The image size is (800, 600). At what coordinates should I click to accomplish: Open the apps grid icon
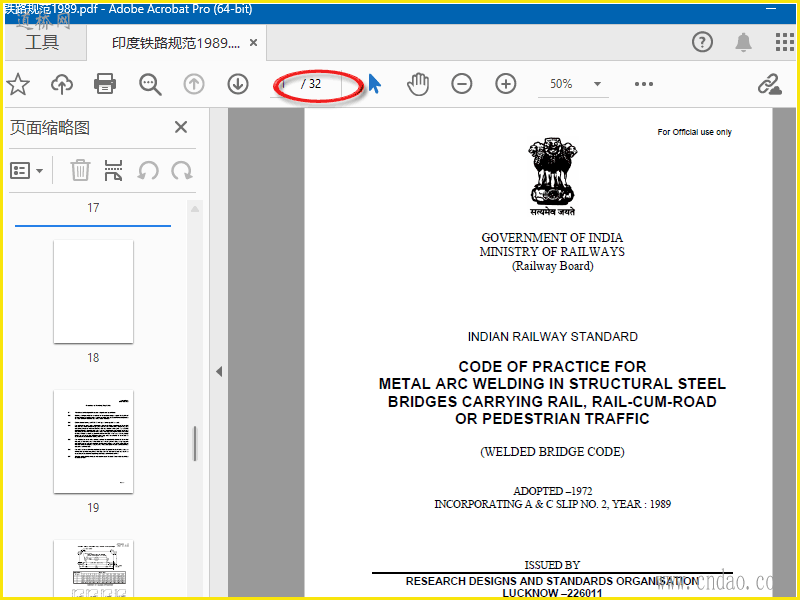point(784,42)
